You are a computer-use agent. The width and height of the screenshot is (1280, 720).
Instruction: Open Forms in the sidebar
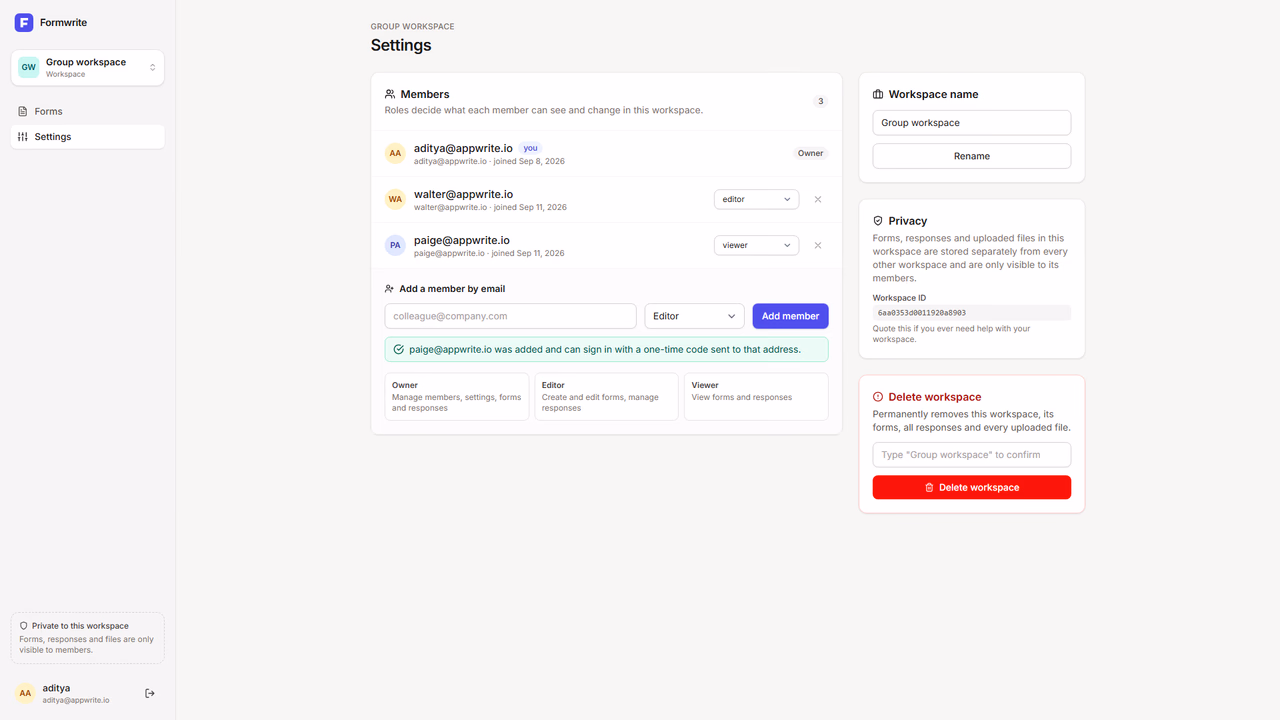tap(88, 111)
